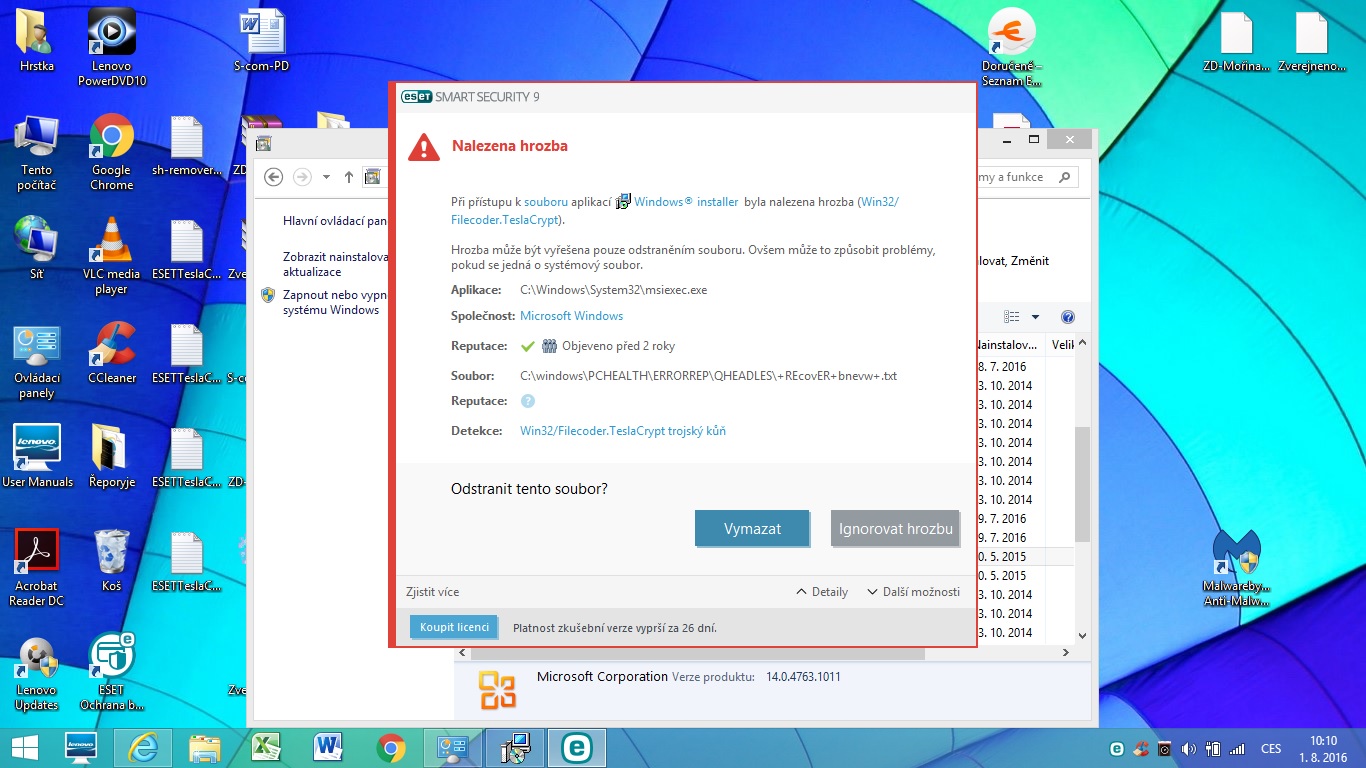Select the sh-remover desktop file icon
This screenshot has height=768, width=1366.
187,144
